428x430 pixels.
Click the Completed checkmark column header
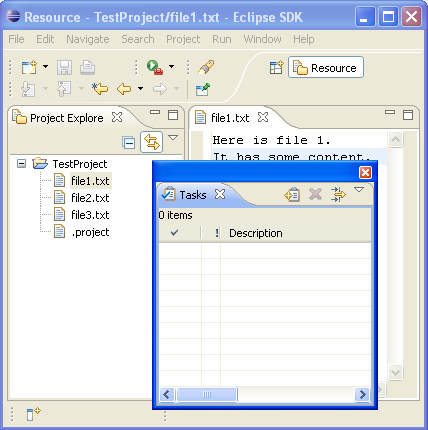180,233
